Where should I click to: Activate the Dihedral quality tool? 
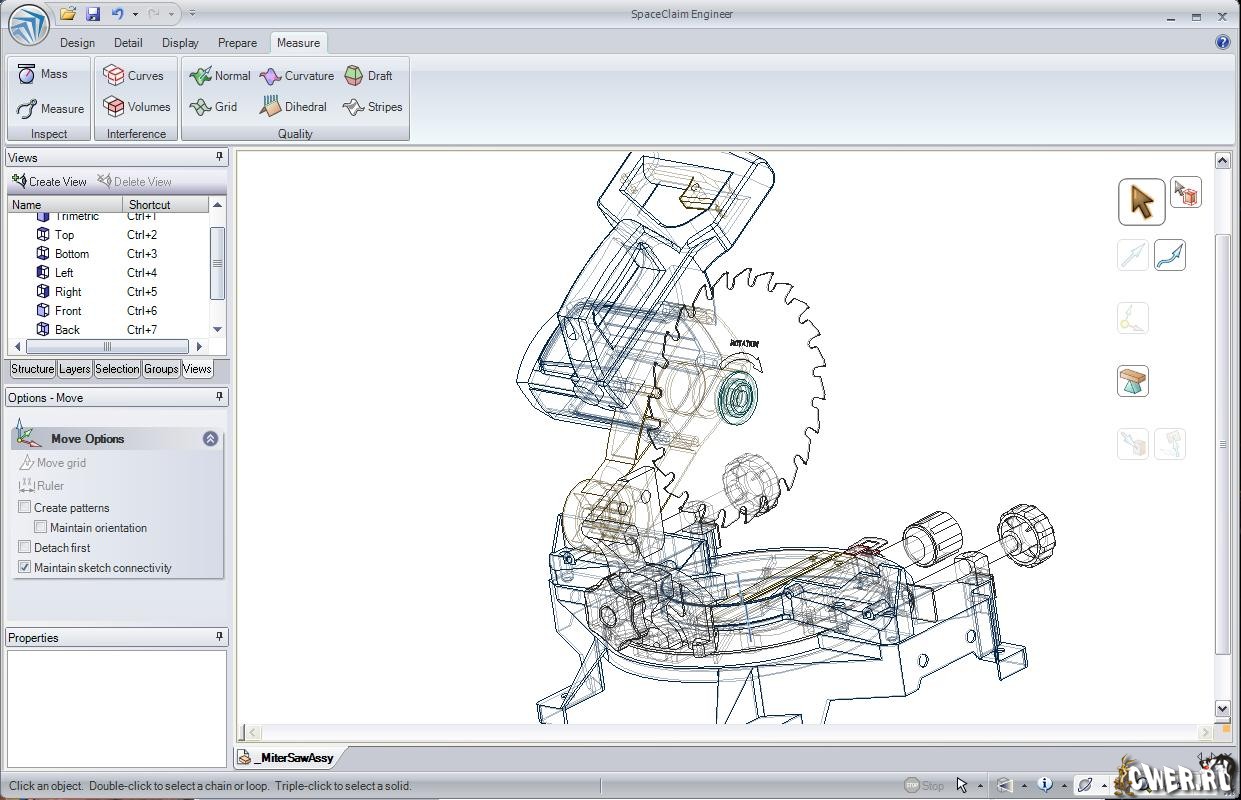coord(293,107)
